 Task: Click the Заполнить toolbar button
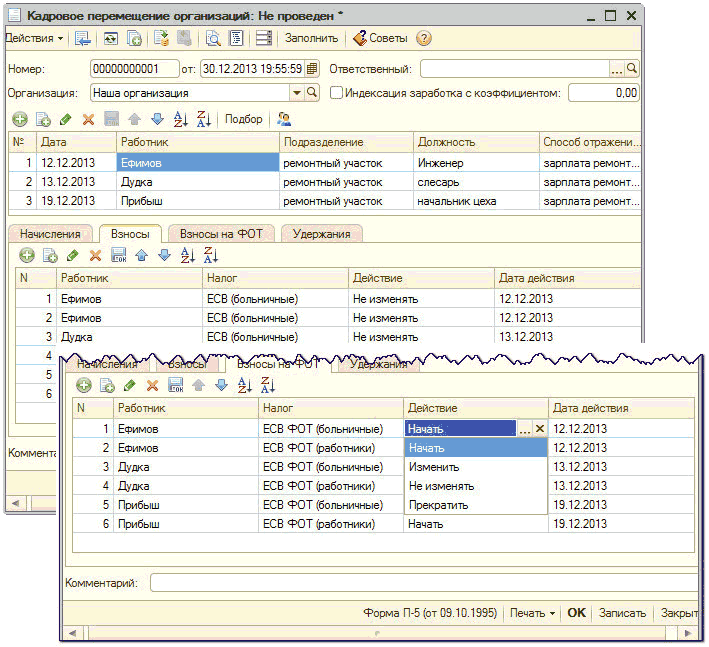click(x=311, y=38)
